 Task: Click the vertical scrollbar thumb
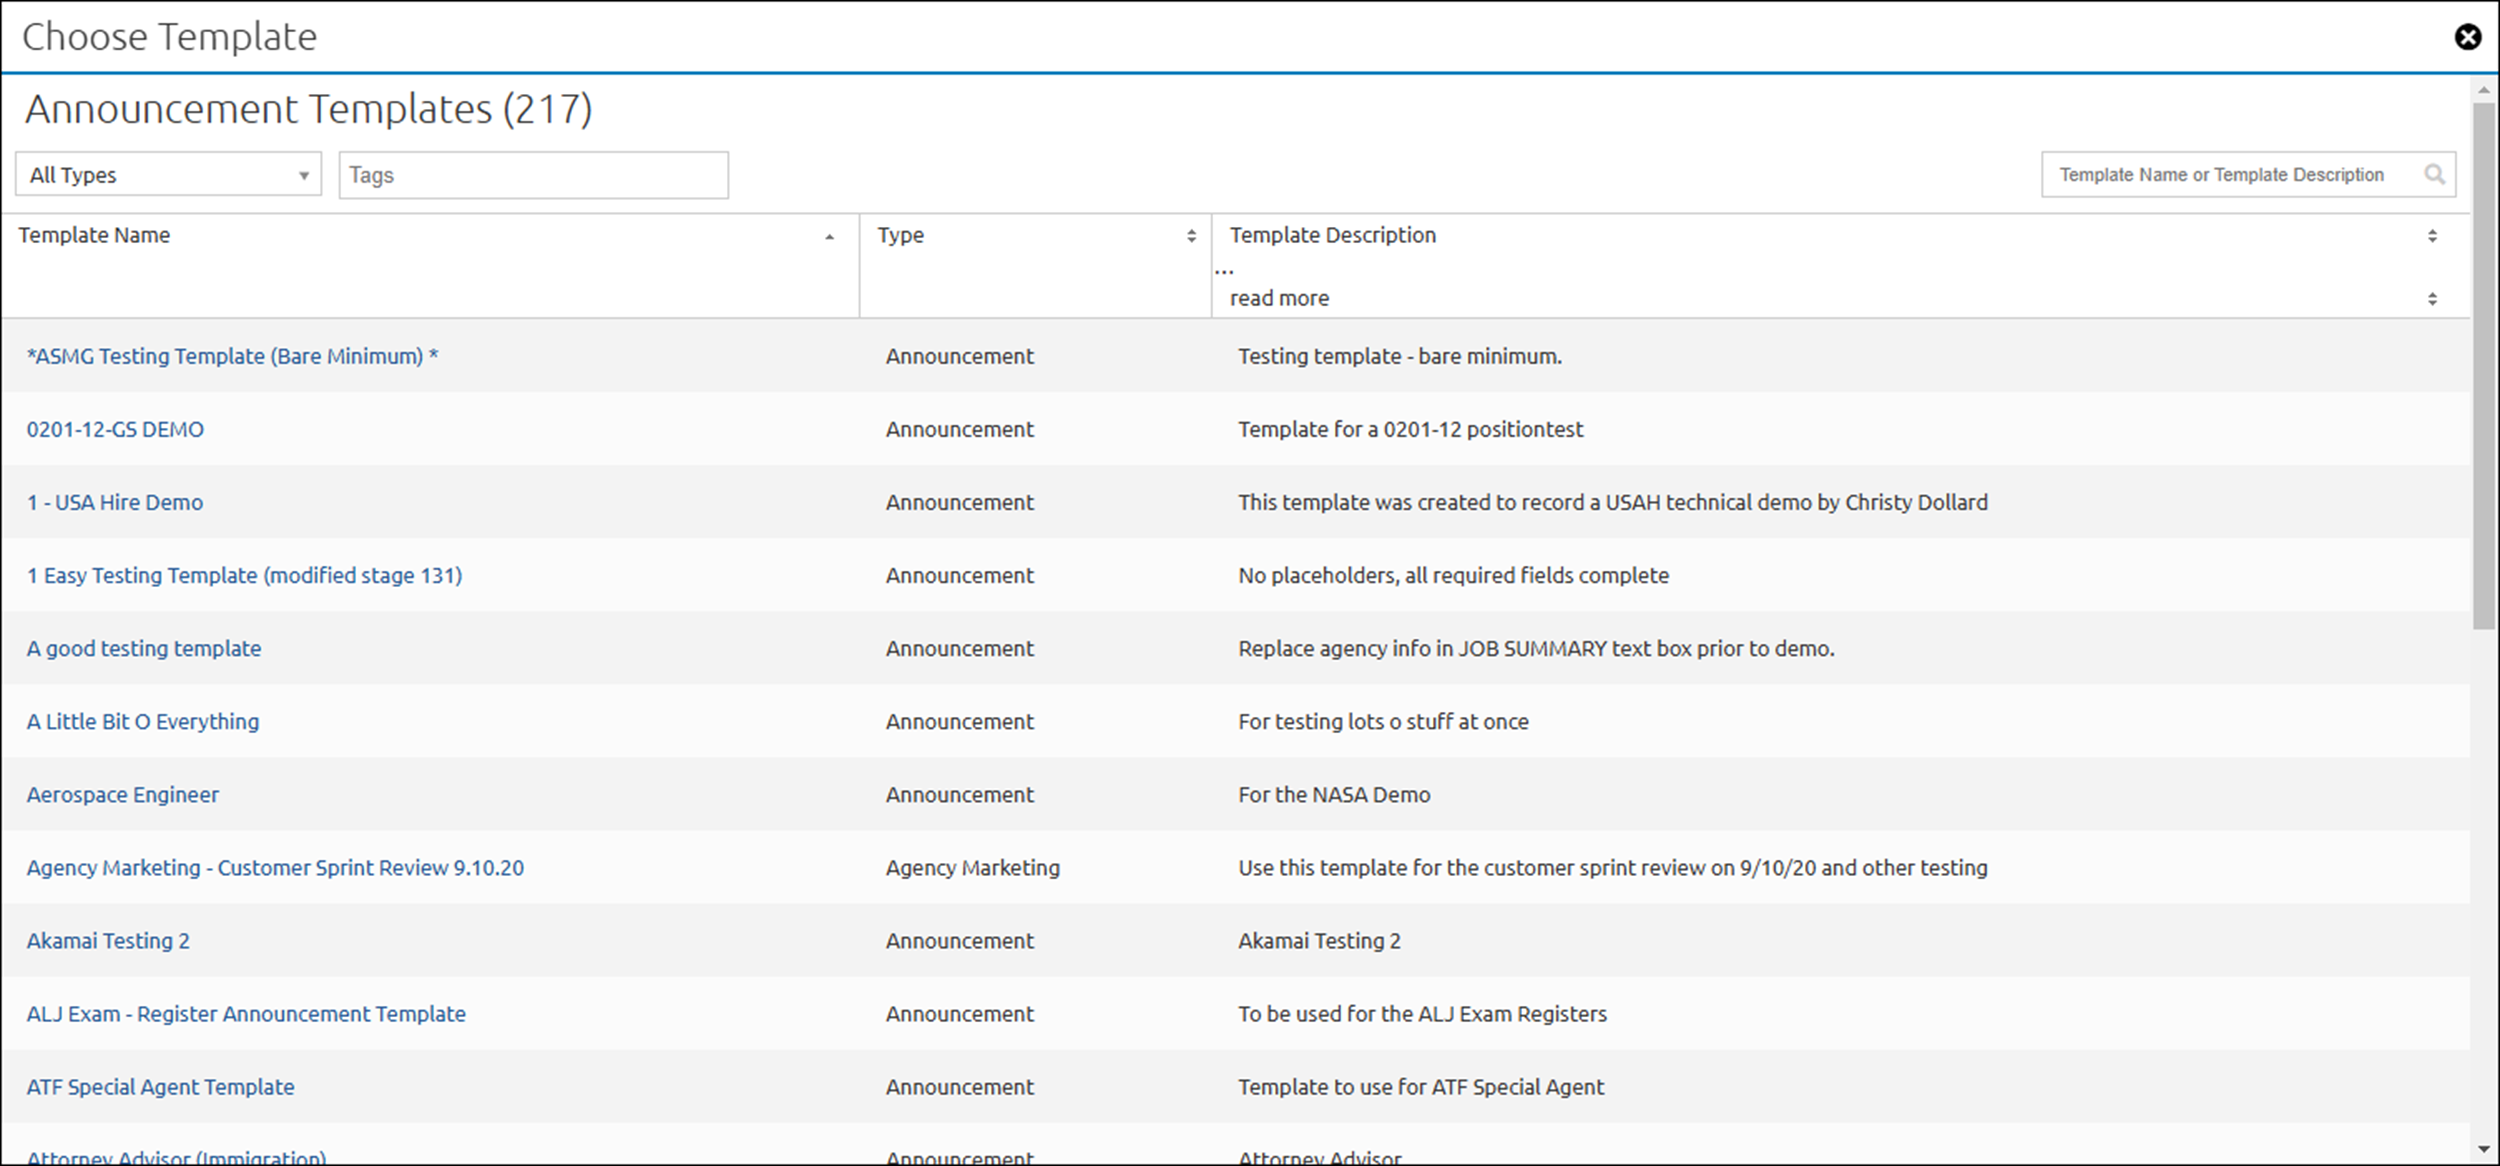[2484, 365]
